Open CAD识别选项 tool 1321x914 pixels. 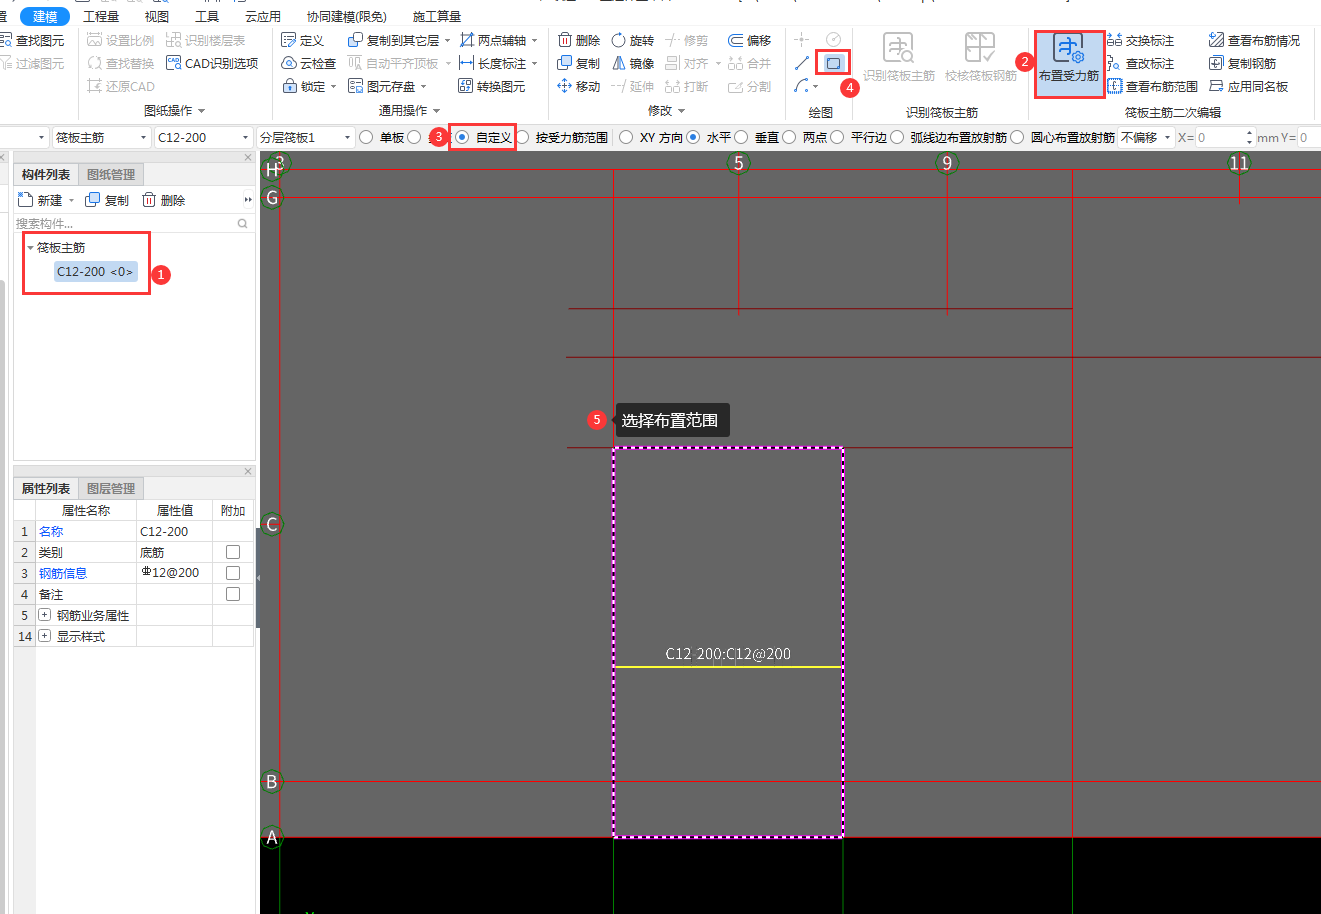pos(212,63)
